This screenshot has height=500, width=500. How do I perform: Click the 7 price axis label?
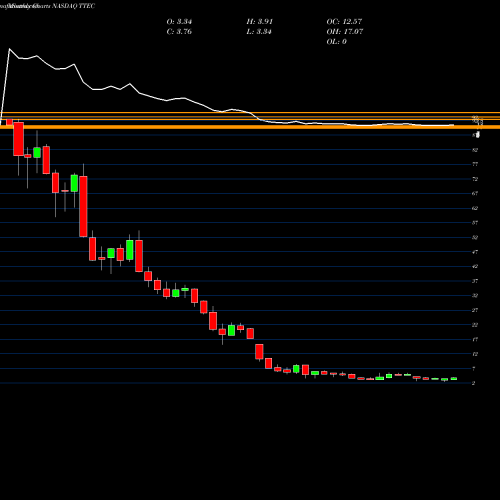[x=474, y=369]
